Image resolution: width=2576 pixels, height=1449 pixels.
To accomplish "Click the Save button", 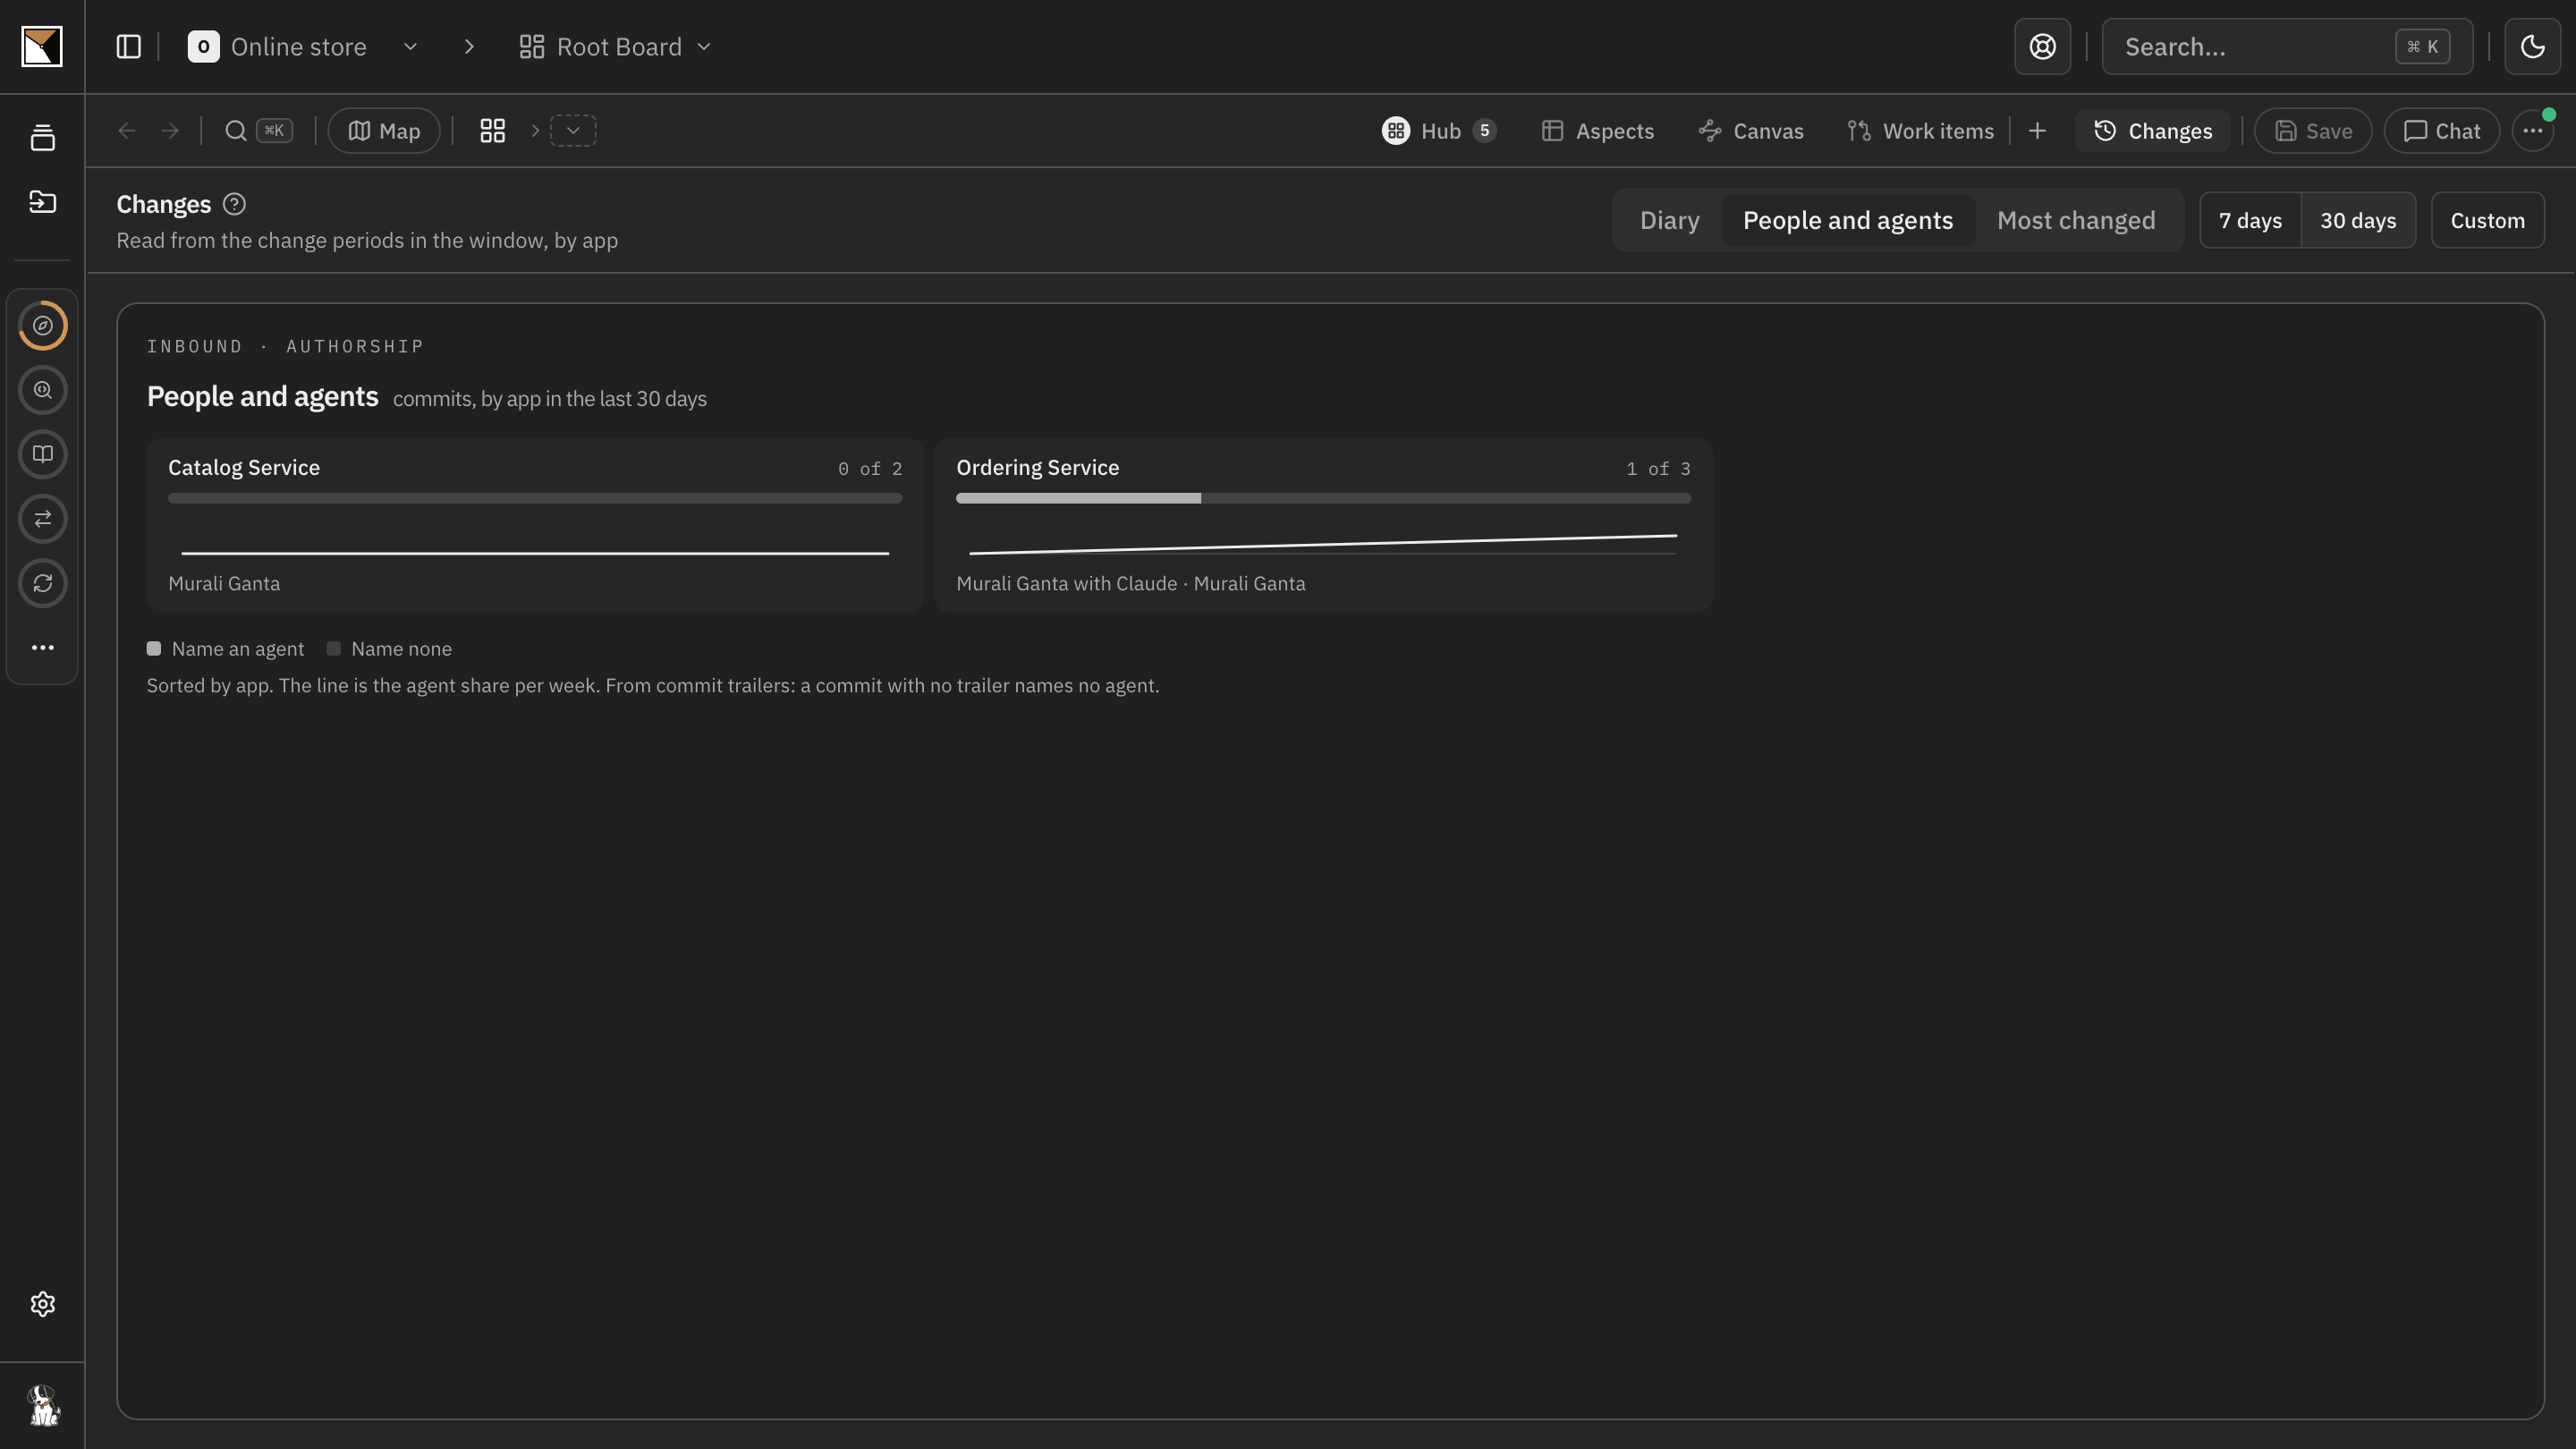I will [x=2312, y=131].
